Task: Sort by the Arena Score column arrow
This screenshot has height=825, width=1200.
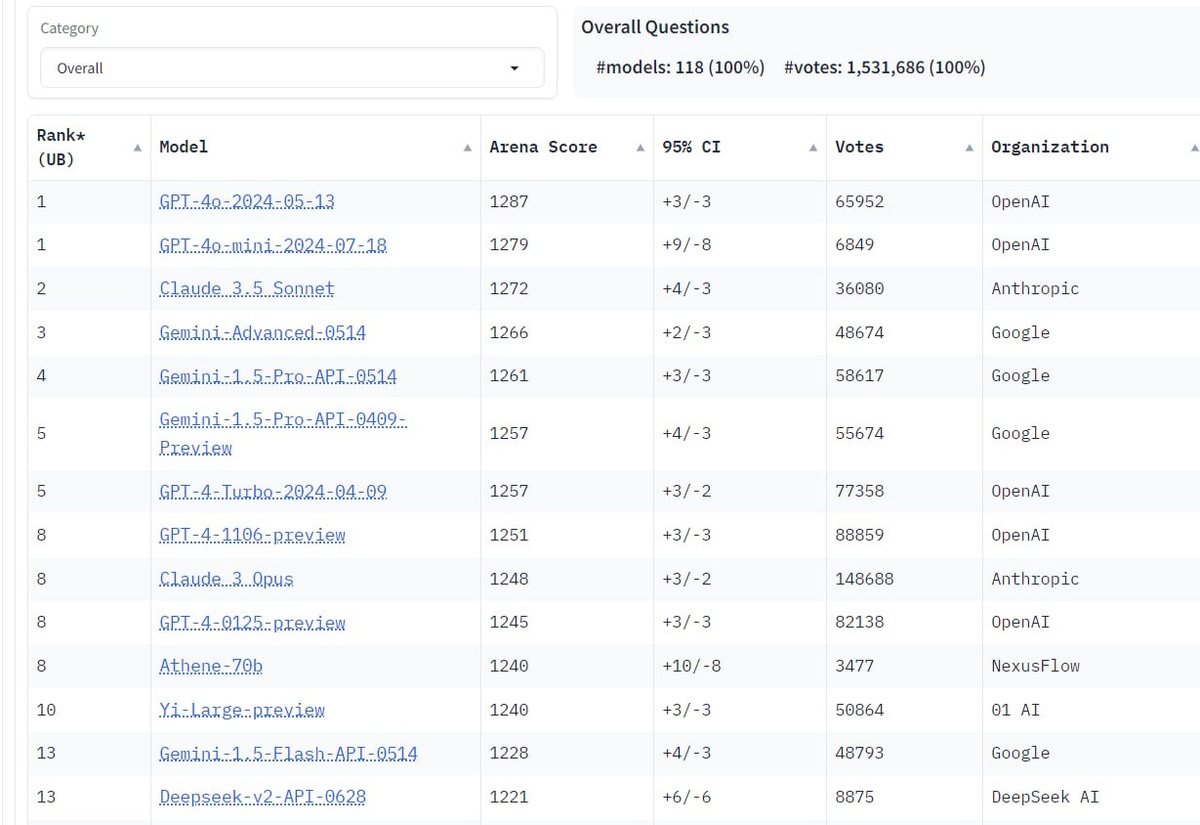Action: point(640,148)
